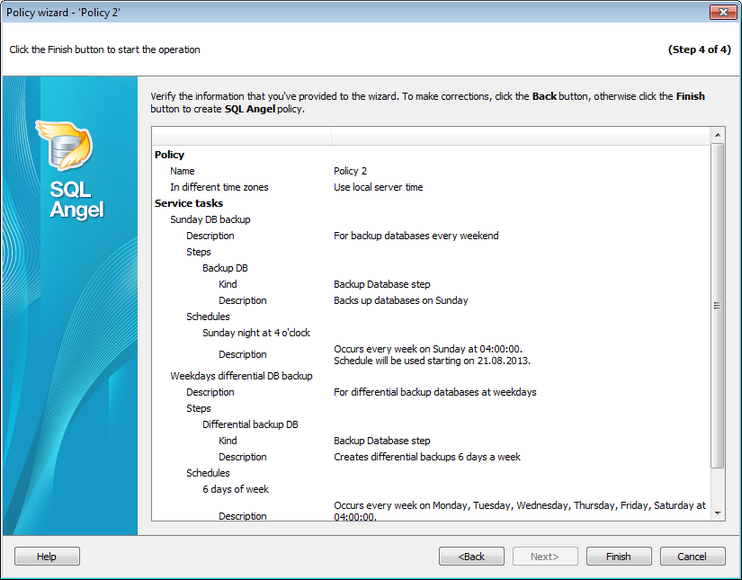Viewport: 742px width, 580px height.
Task: Cancel the policy wizard
Action: (x=692, y=556)
